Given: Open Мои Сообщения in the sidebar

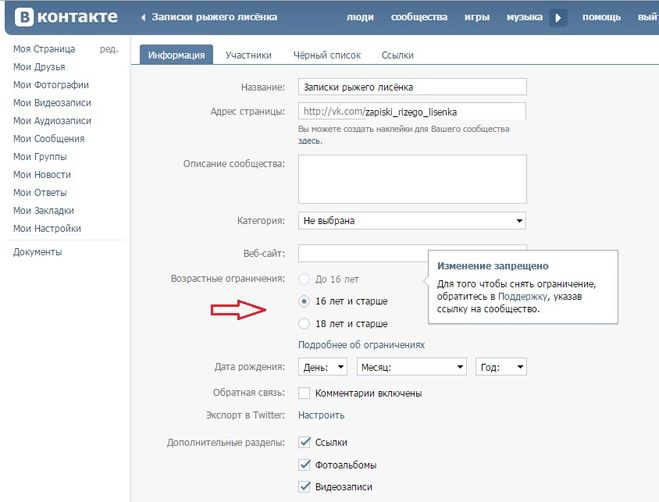Looking at the screenshot, I should pos(48,139).
